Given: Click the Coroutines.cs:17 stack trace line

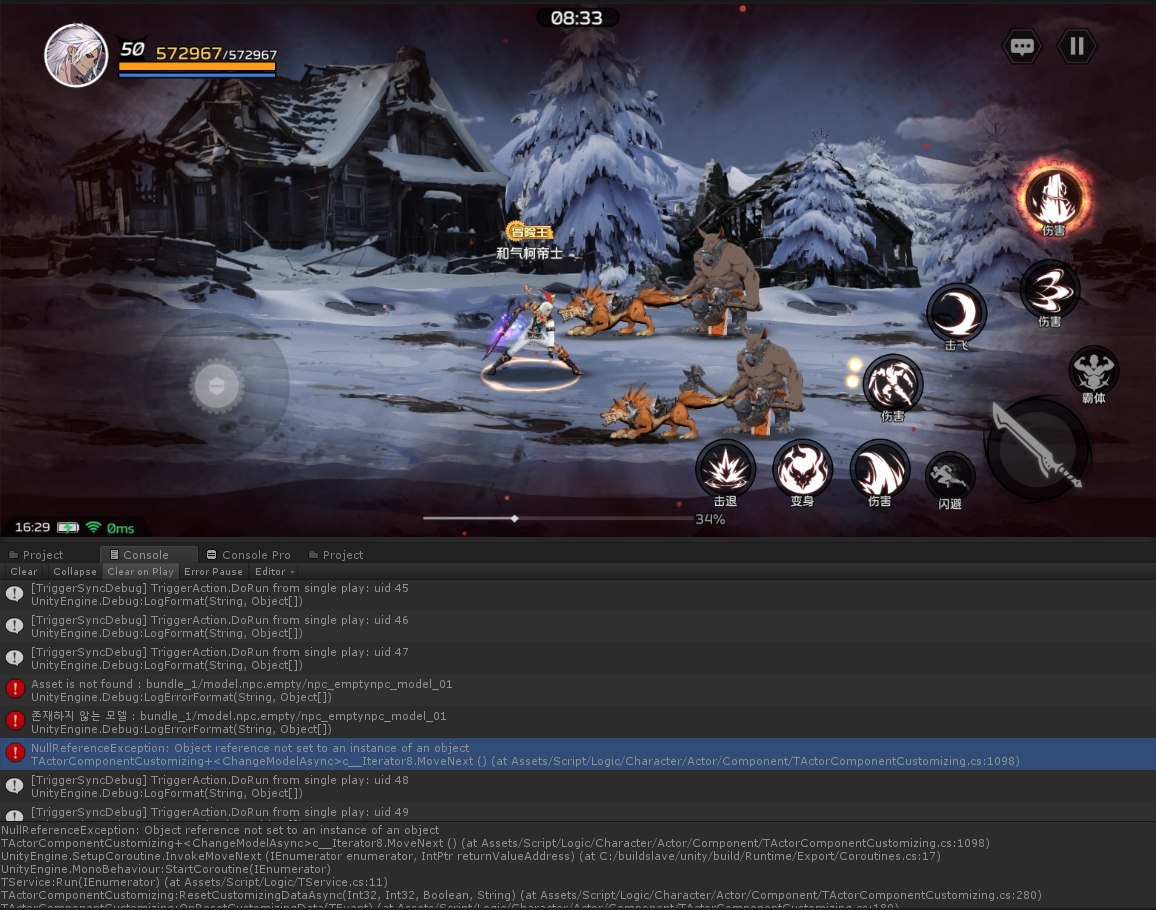Looking at the screenshot, I should click(470, 856).
